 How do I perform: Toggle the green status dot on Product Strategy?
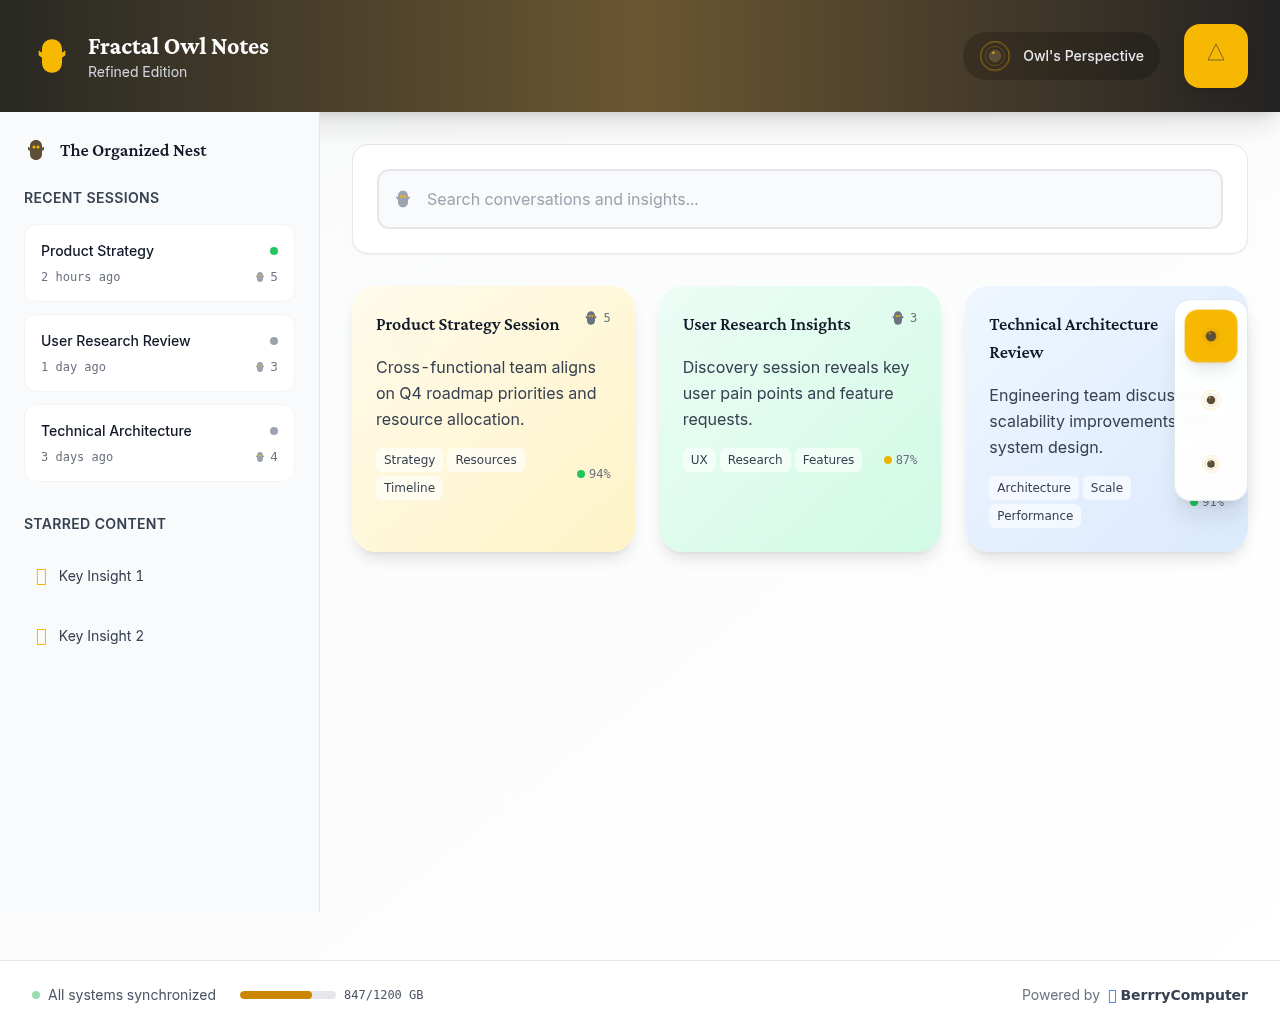[275, 251]
